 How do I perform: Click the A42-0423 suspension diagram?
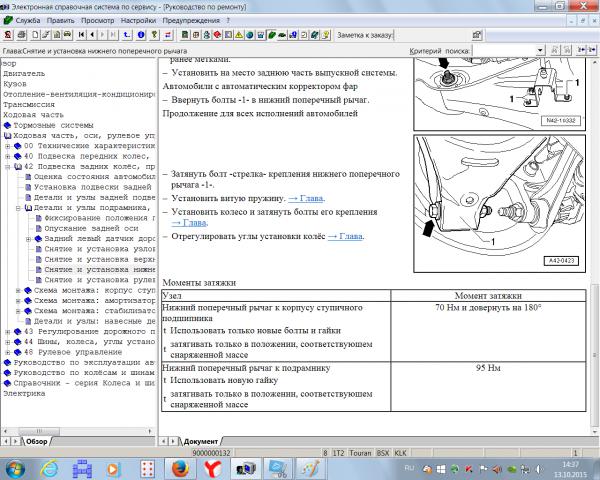[499, 203]
